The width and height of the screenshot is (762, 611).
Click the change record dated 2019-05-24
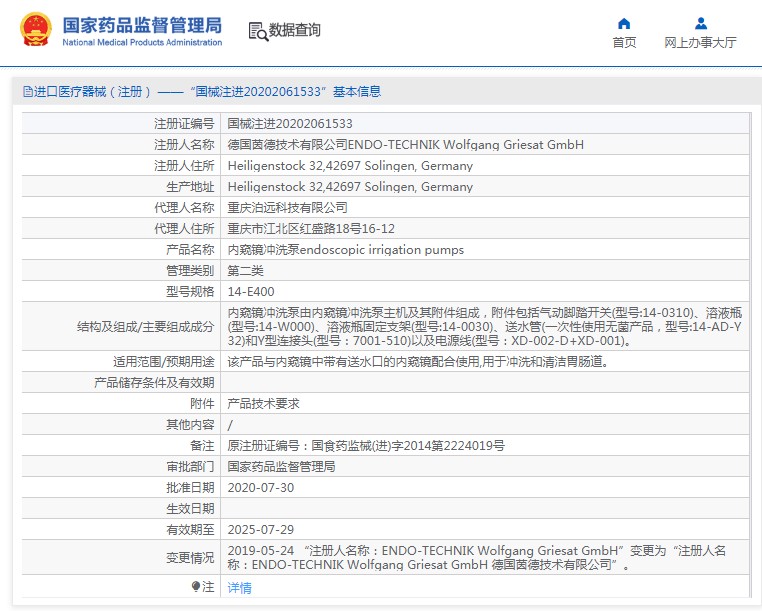point(477,557)
